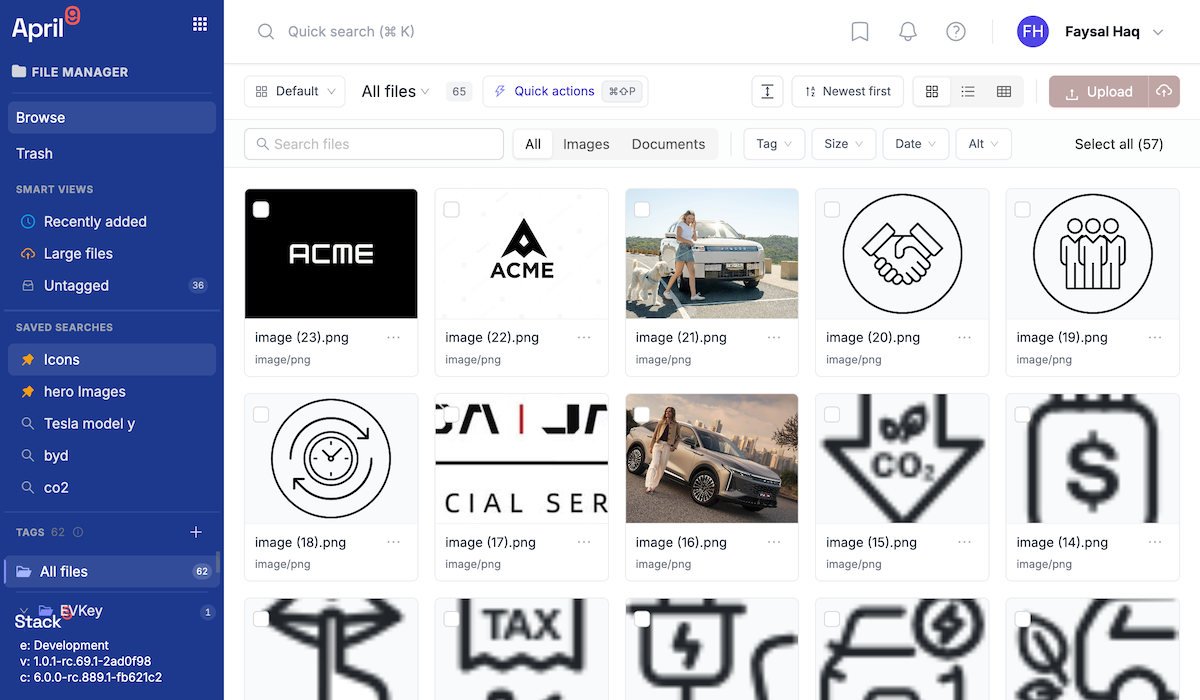
Task: Select checkbox on image (19).png
Action: click(1022, 209)
